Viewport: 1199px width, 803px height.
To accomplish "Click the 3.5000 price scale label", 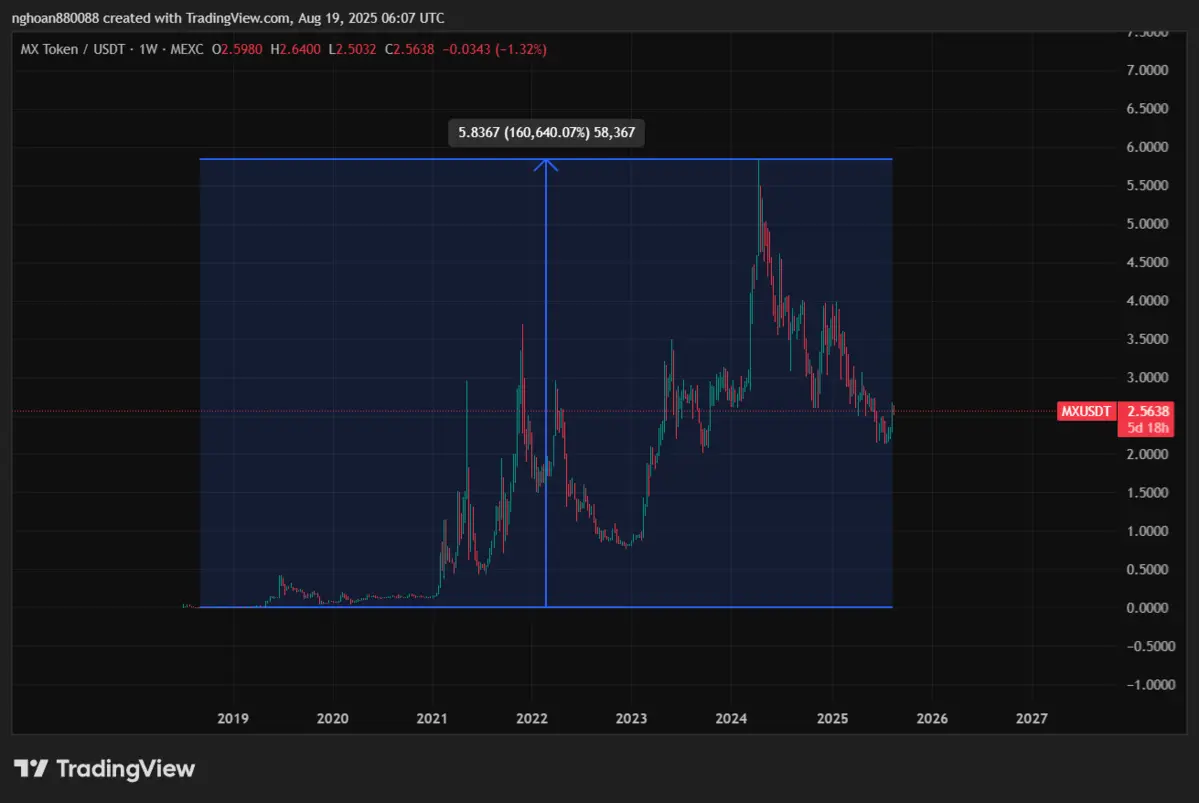I will [x=1149, y=339].
